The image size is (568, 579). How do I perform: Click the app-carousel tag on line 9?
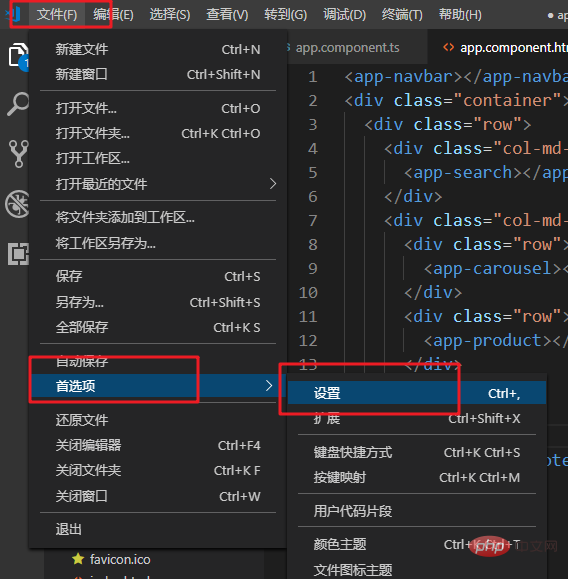[492, 268]
